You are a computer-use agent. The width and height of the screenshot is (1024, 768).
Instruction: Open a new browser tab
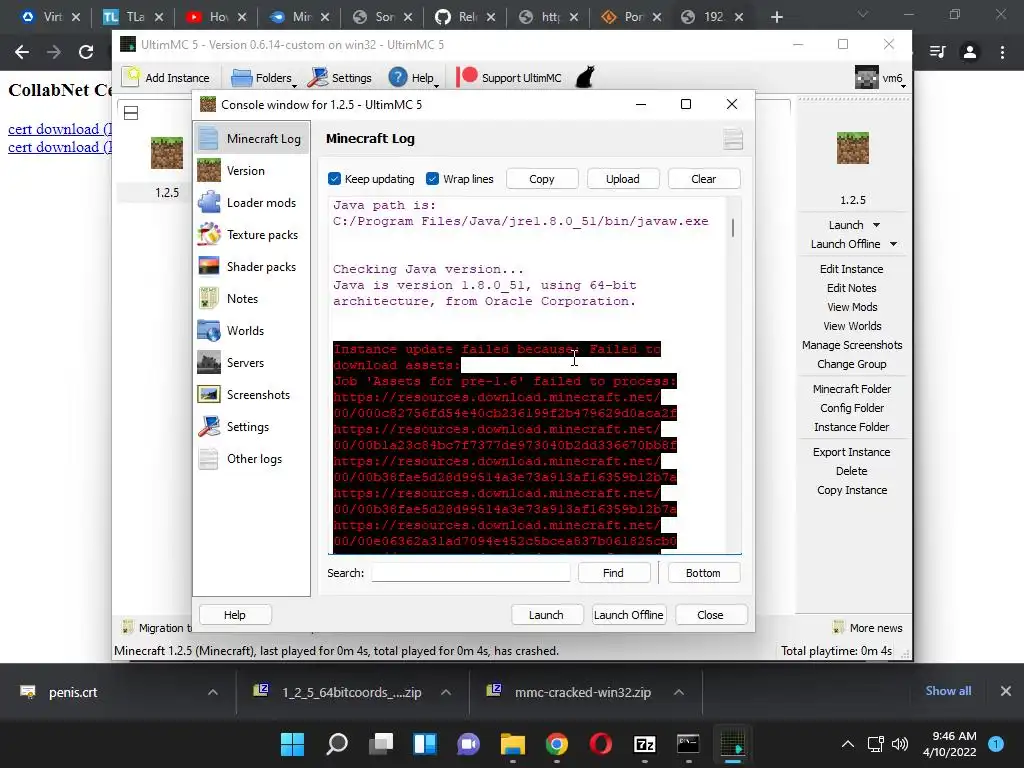click(x=776, y=17)
